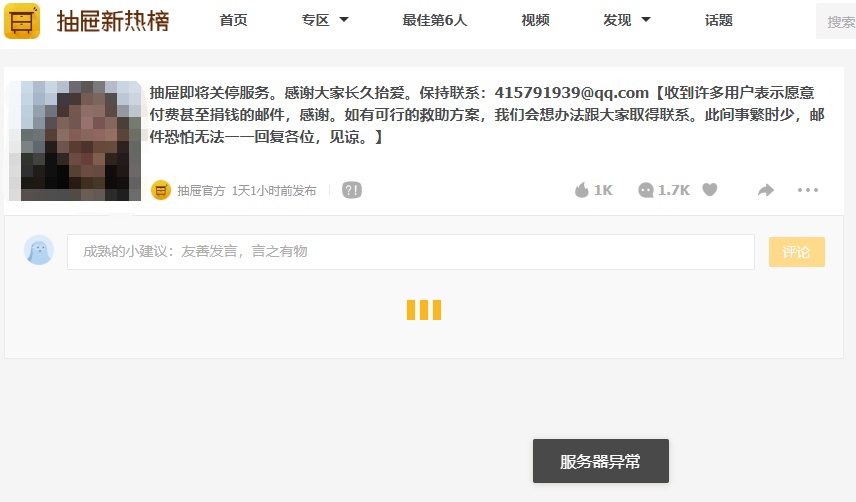856x502 pixels.
Task: Upvote the post with flame icon
Action: 582,190
